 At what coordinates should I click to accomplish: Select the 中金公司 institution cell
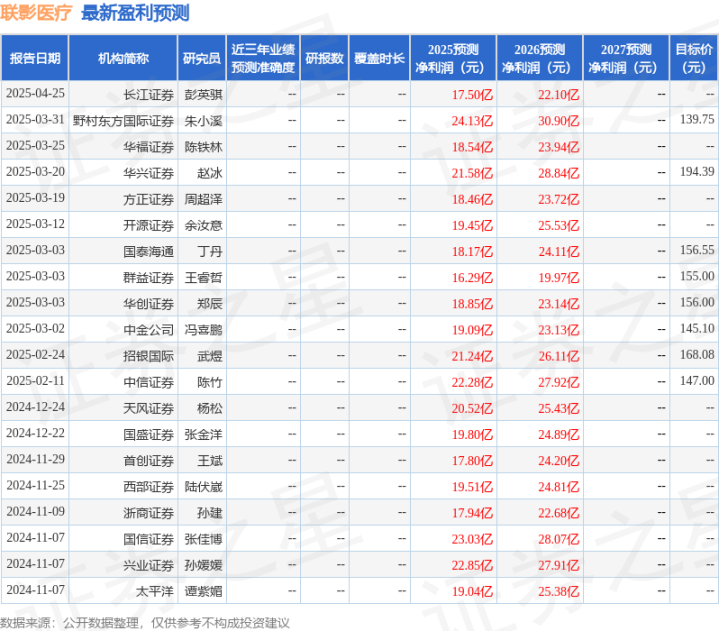148,330
